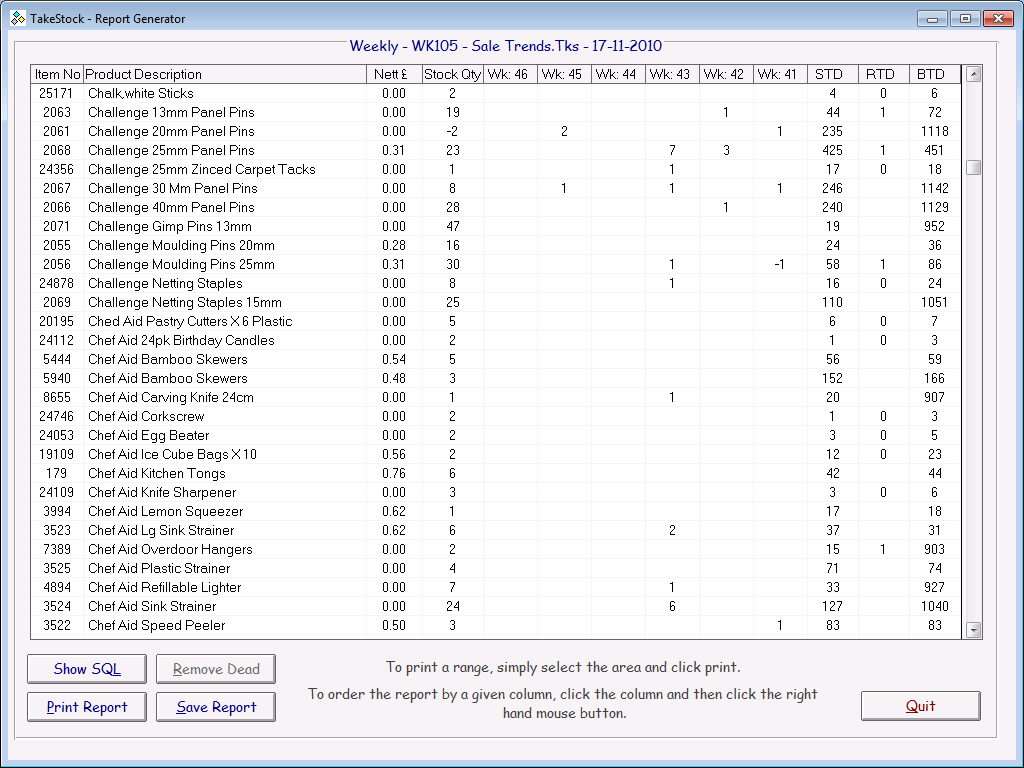Screen dimensions: 1024x768
Task: Select Chef Aid Kitchen Tongs
Action: (157, 473)
